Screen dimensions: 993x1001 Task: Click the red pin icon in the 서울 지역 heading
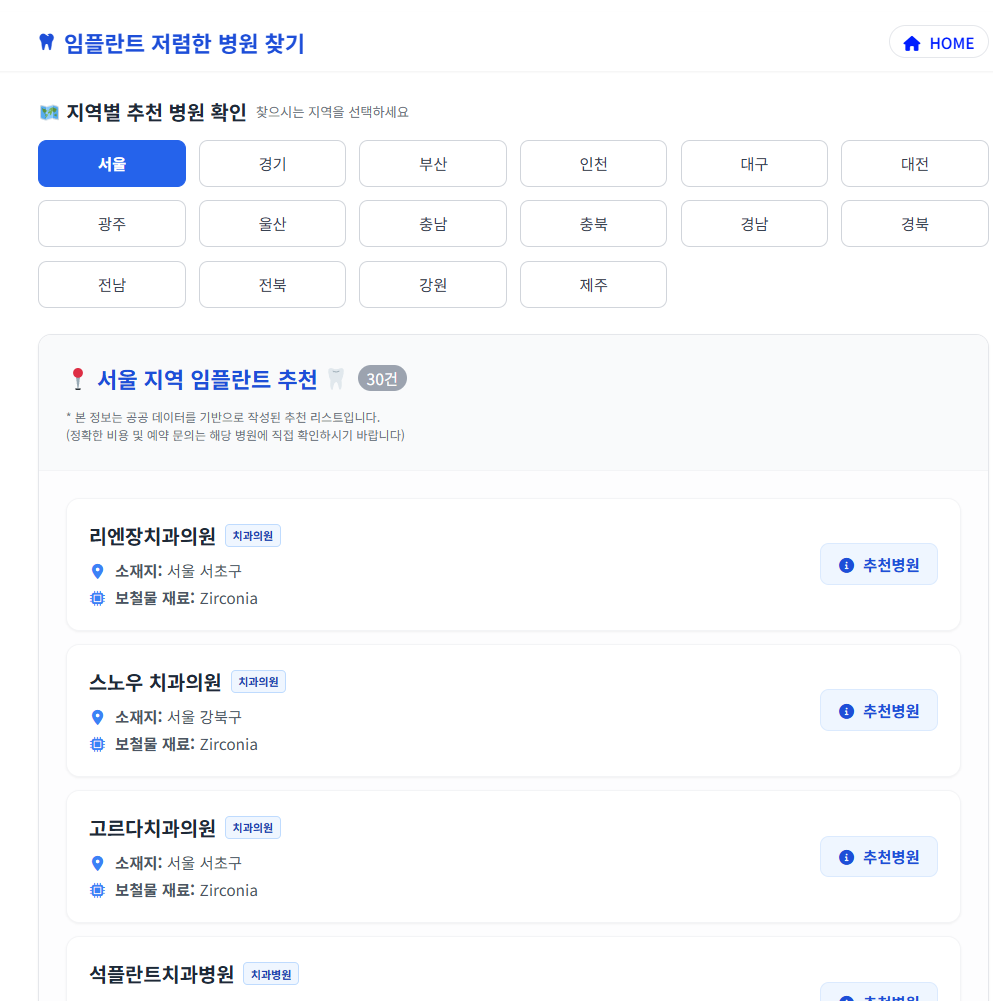coord(78,379)
